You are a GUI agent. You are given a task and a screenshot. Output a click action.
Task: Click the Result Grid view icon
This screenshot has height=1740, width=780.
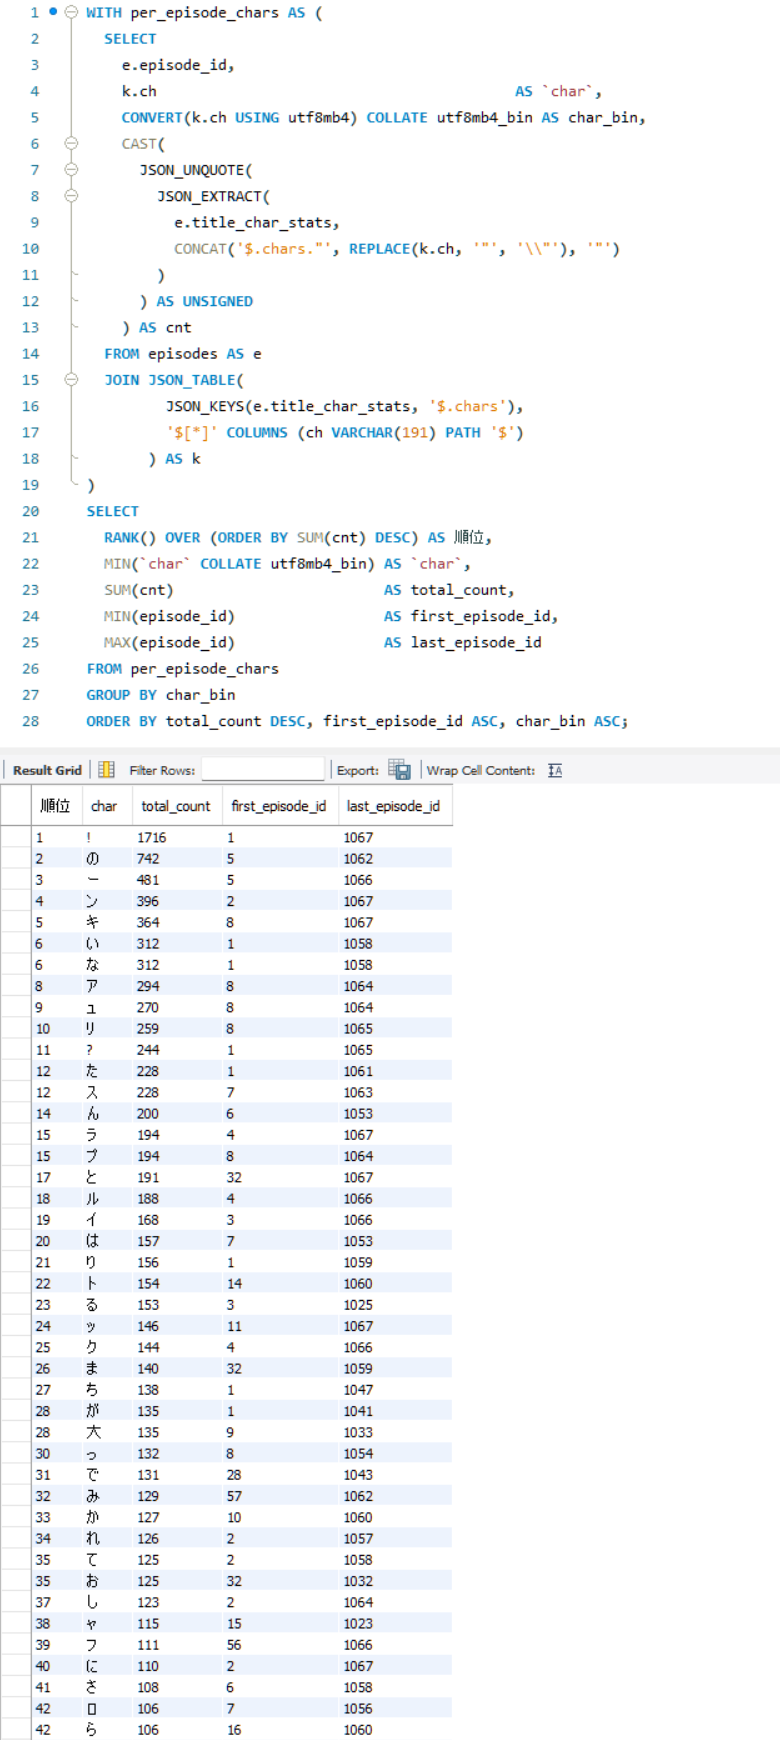[x=106, y=770]
